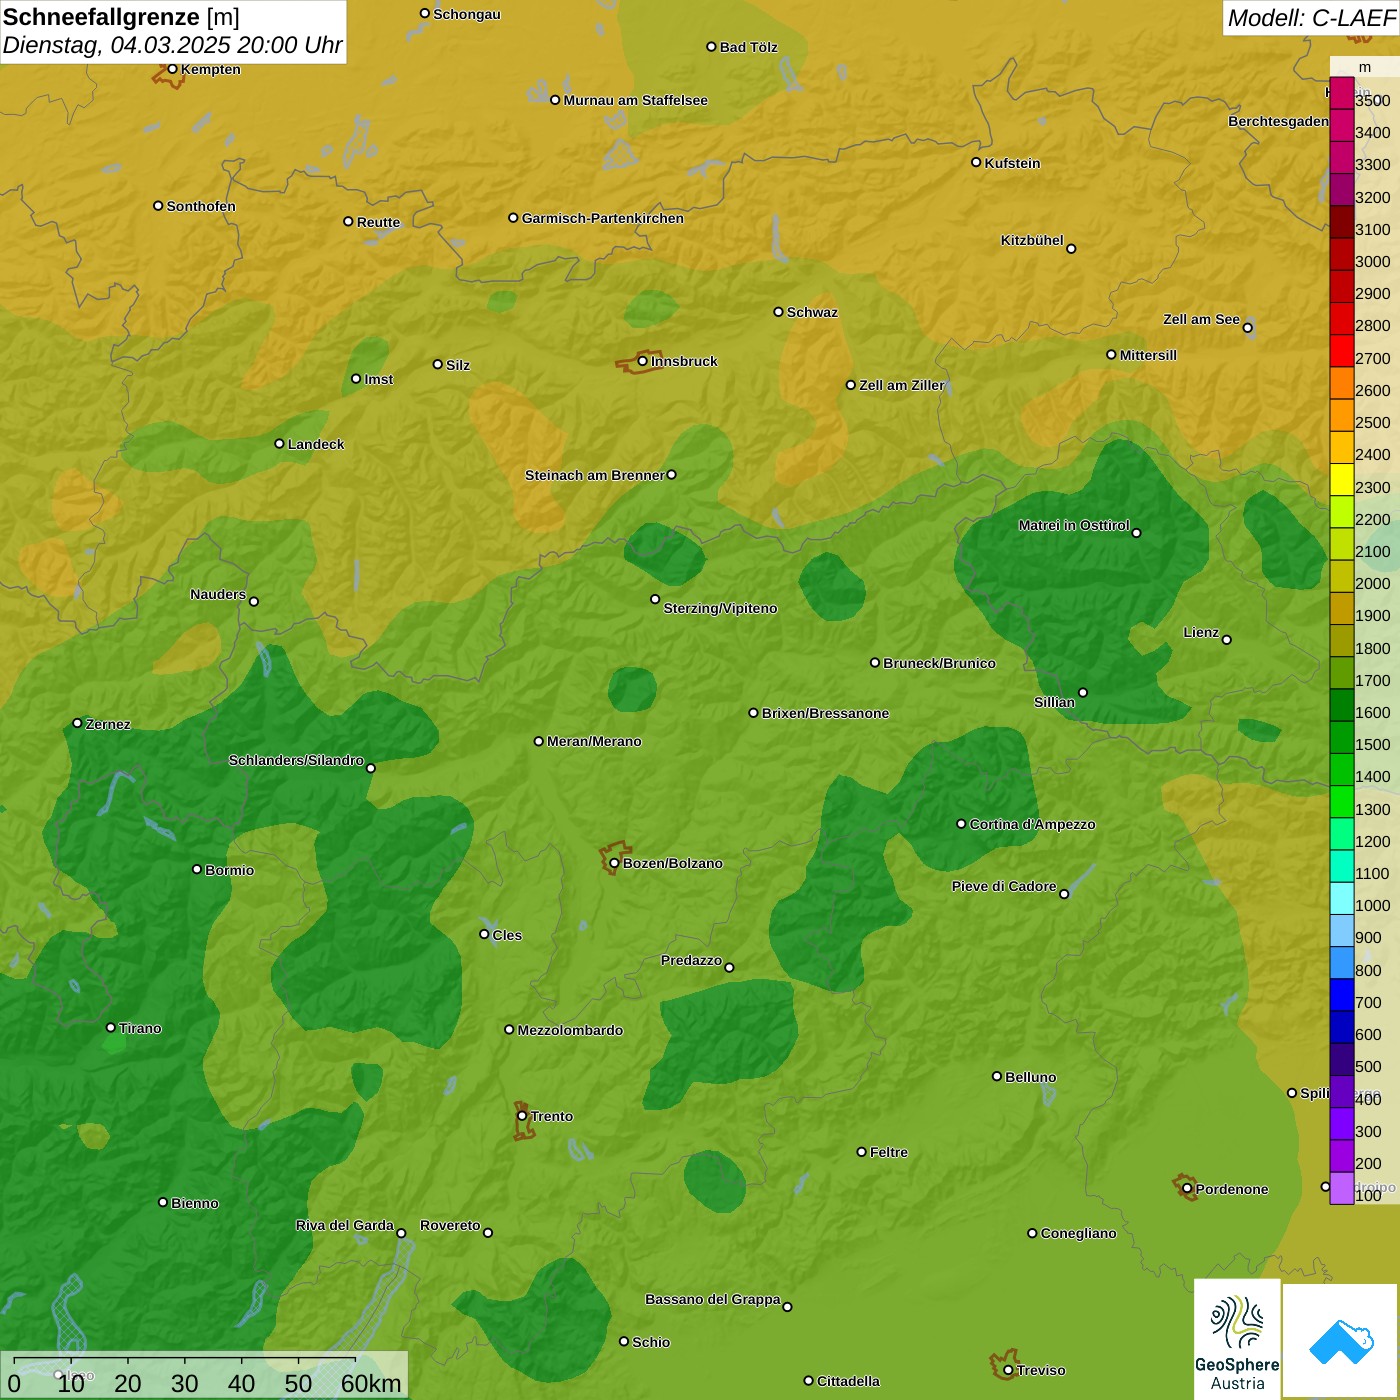Click the Zell am See marker
The height and width of the screenshot is (1400, 1400).
(x=1247, y=328)
